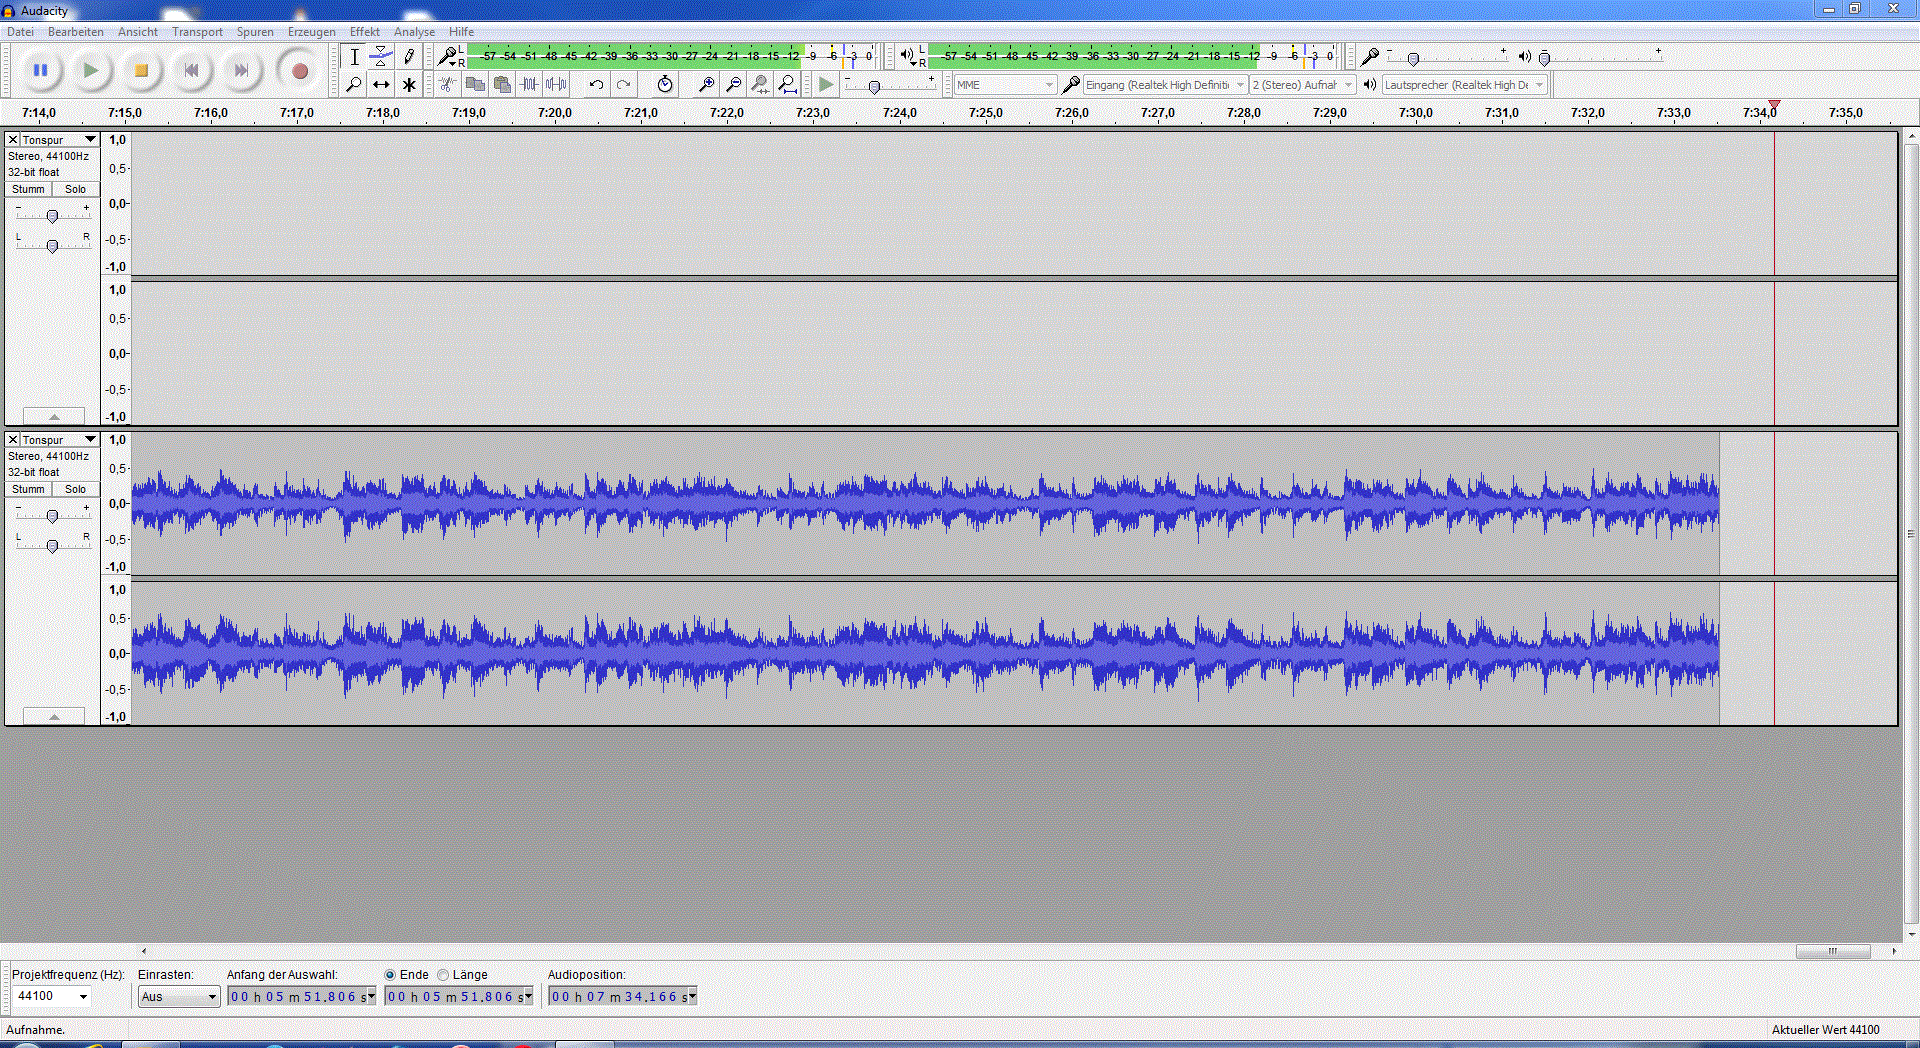
Task: Solo the first Tonspur track
Action: point(75,189)
